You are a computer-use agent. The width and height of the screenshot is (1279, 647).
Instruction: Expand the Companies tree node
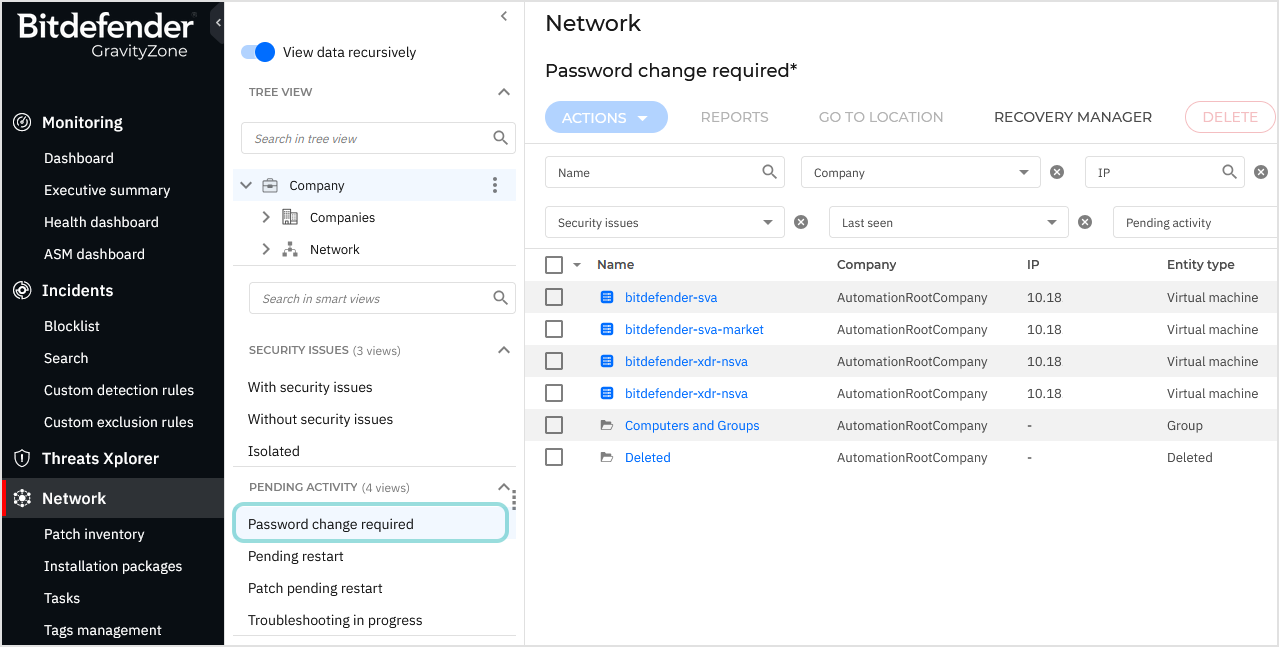265,217
